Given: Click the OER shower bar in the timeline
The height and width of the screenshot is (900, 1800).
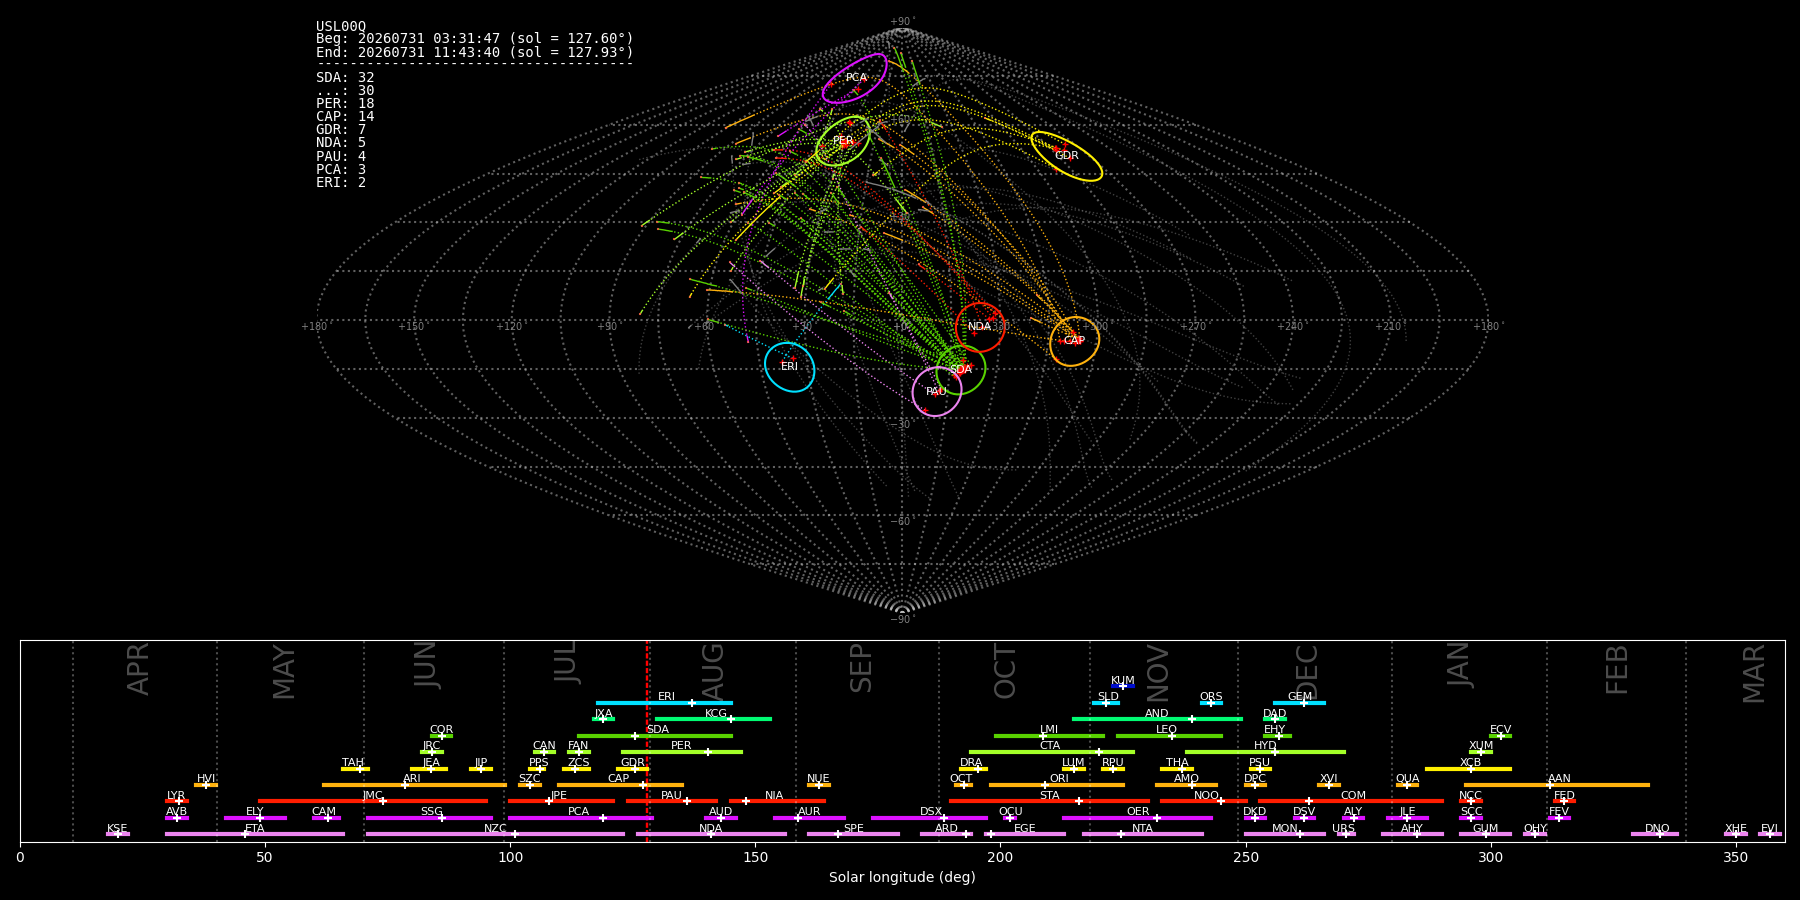Looking at the screenshot, I should (1137, 818).
